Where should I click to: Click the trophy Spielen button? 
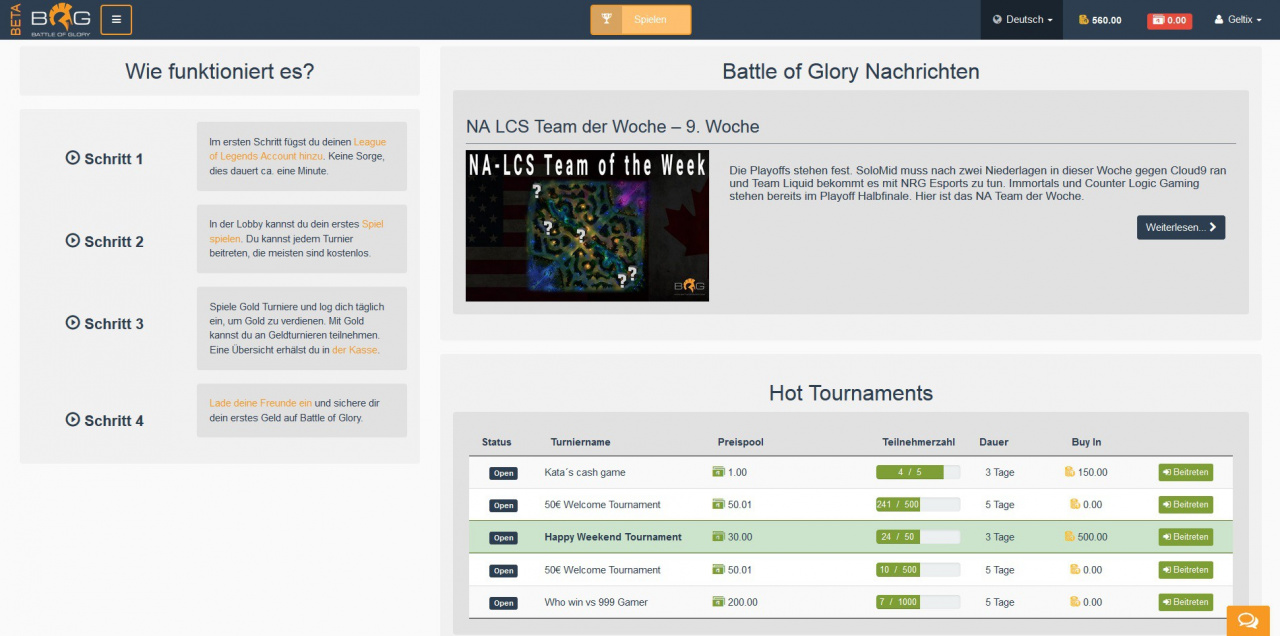(x=640, y=19)
